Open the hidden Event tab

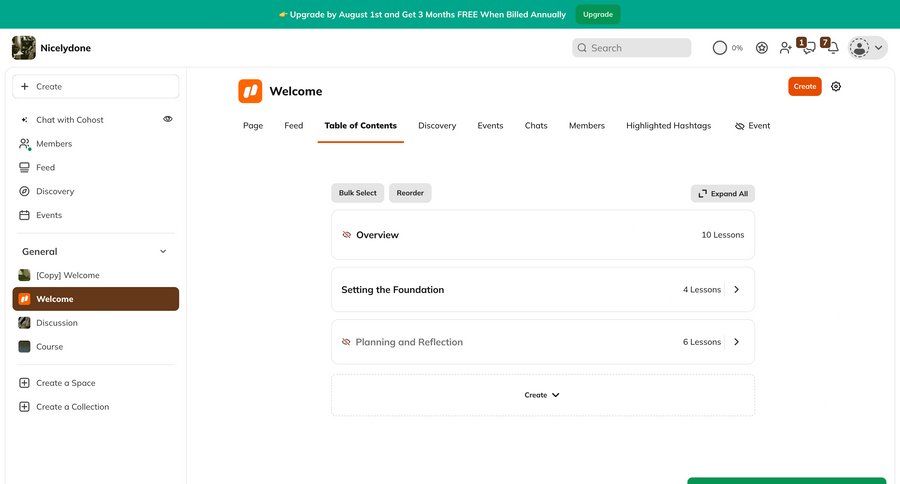coord(752,126)
